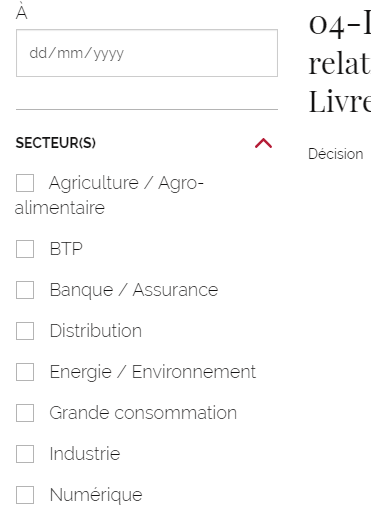Screen dimensions: 371x520
Task: Click the "Décision" tag under the title
Action: [336, 154]
